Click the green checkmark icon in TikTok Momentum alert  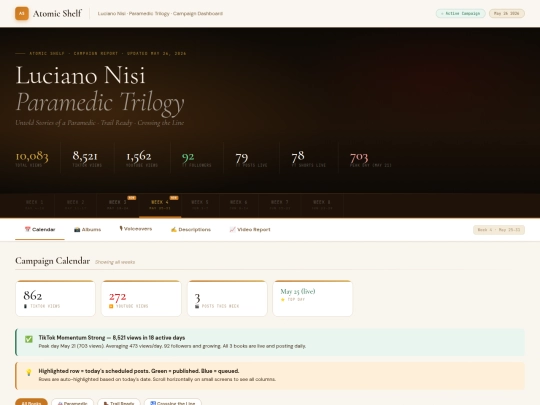click(x=29, y=339)
